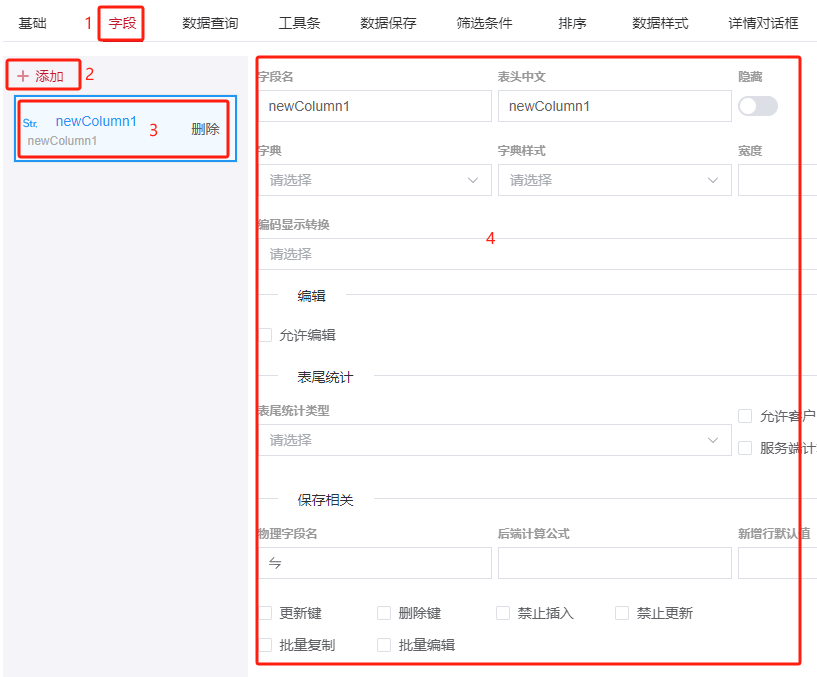Open the 字典 dropdown

(x=375, y=180)
